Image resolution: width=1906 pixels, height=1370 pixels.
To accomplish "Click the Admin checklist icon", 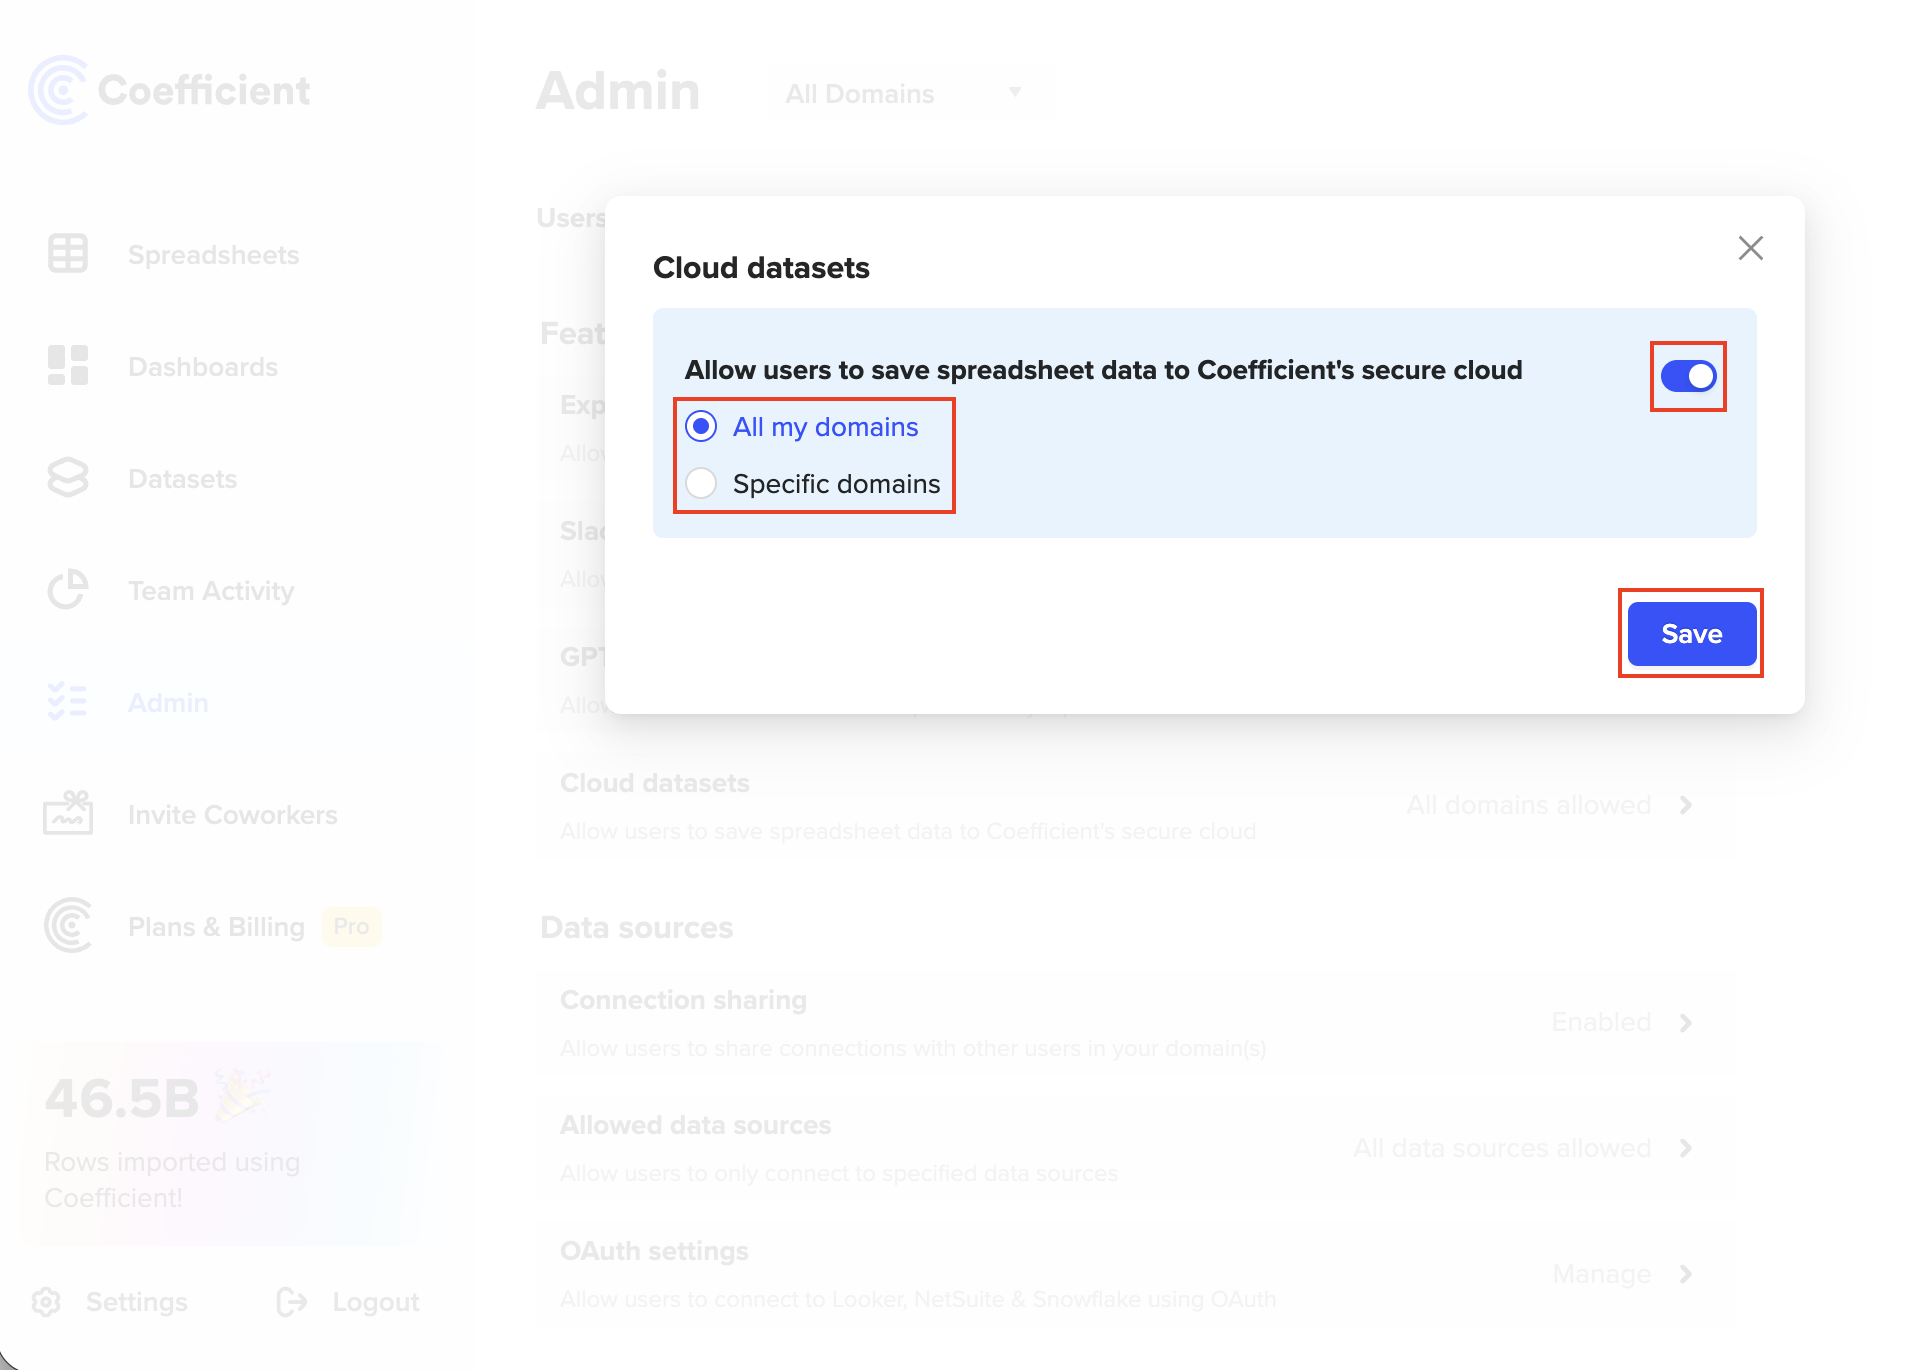I will click(68, 702).
